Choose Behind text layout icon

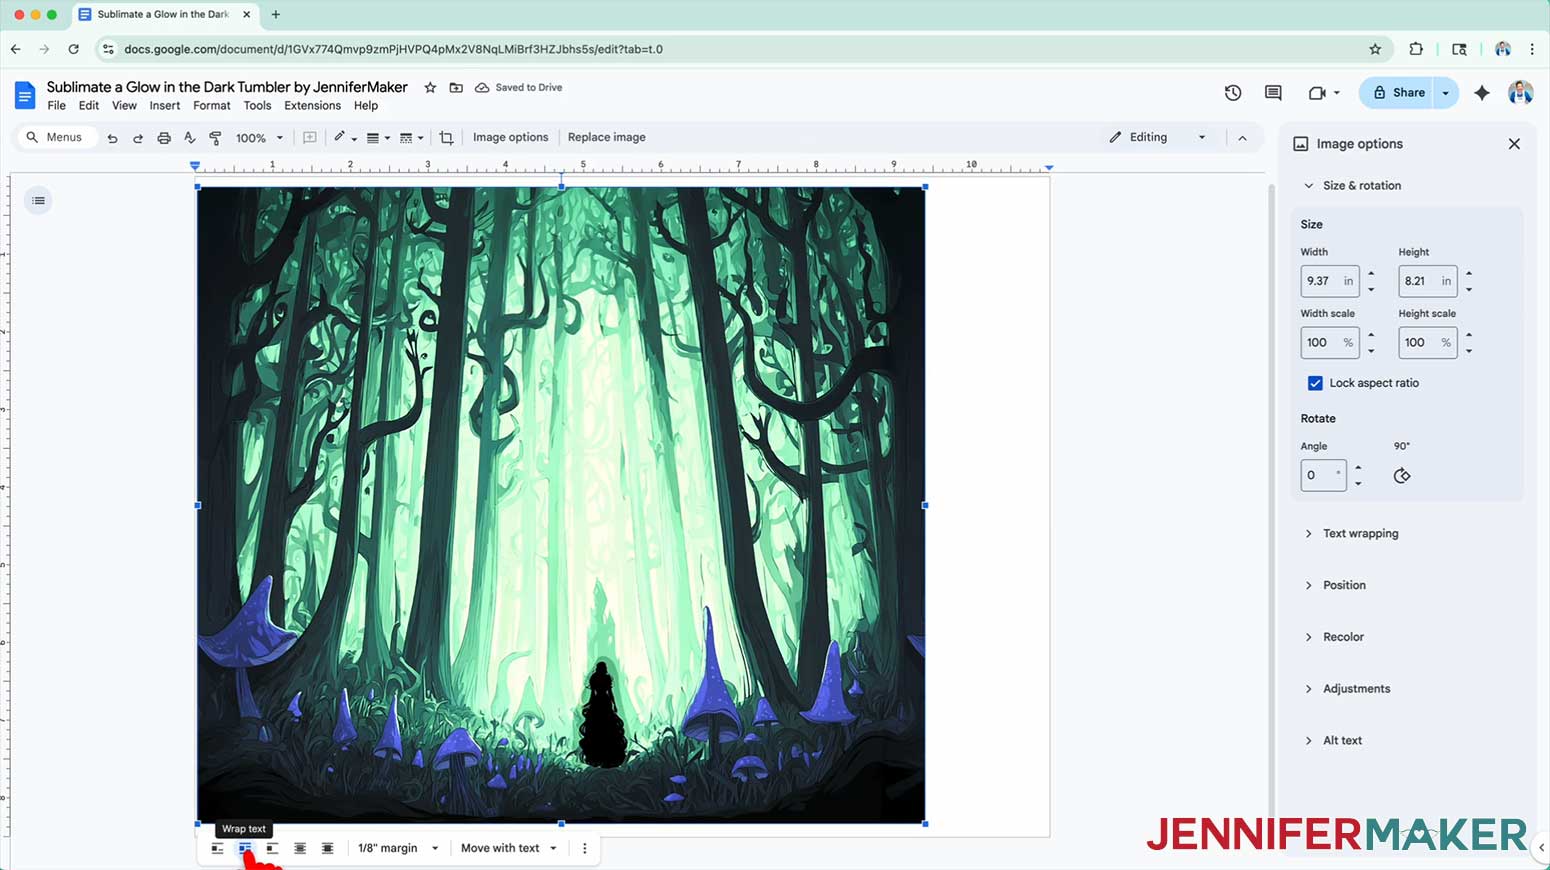pyautogui.click(x=300, y=848)
